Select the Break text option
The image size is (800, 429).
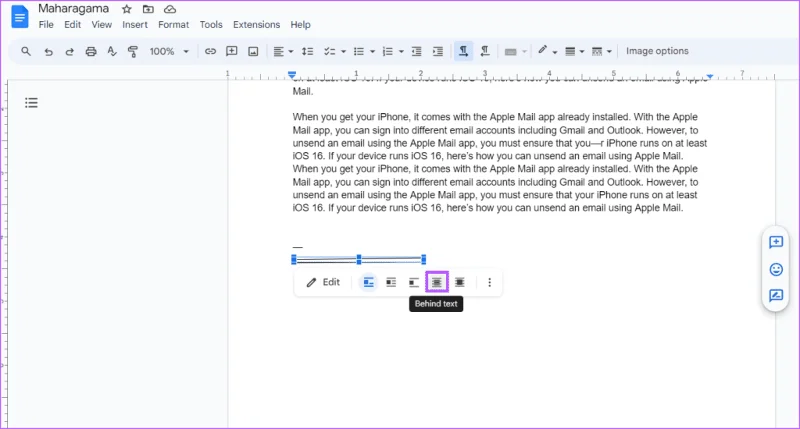414,282
